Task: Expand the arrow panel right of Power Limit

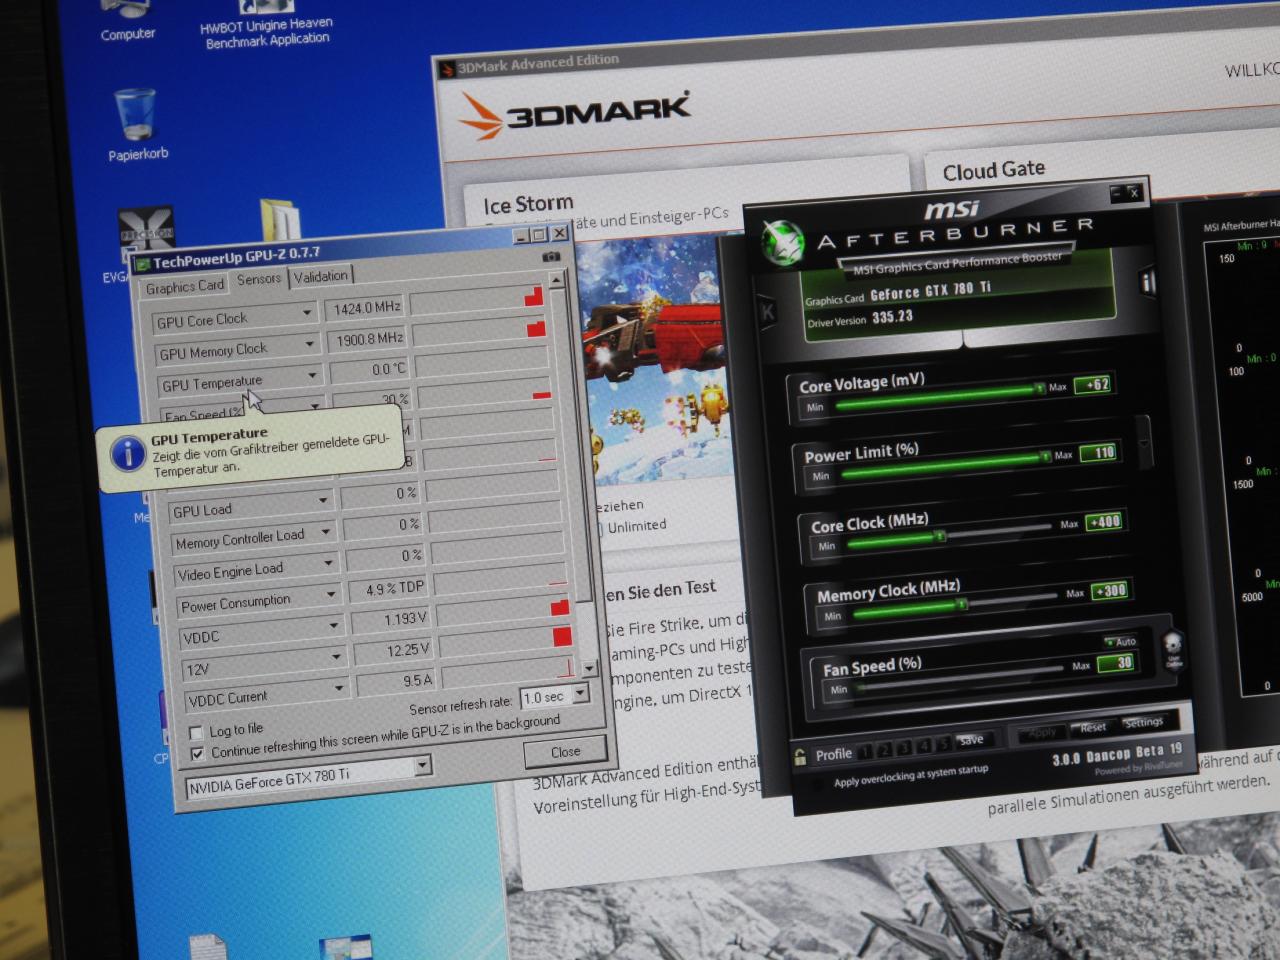Action: pyautogui.click(x=1145, y=441)
